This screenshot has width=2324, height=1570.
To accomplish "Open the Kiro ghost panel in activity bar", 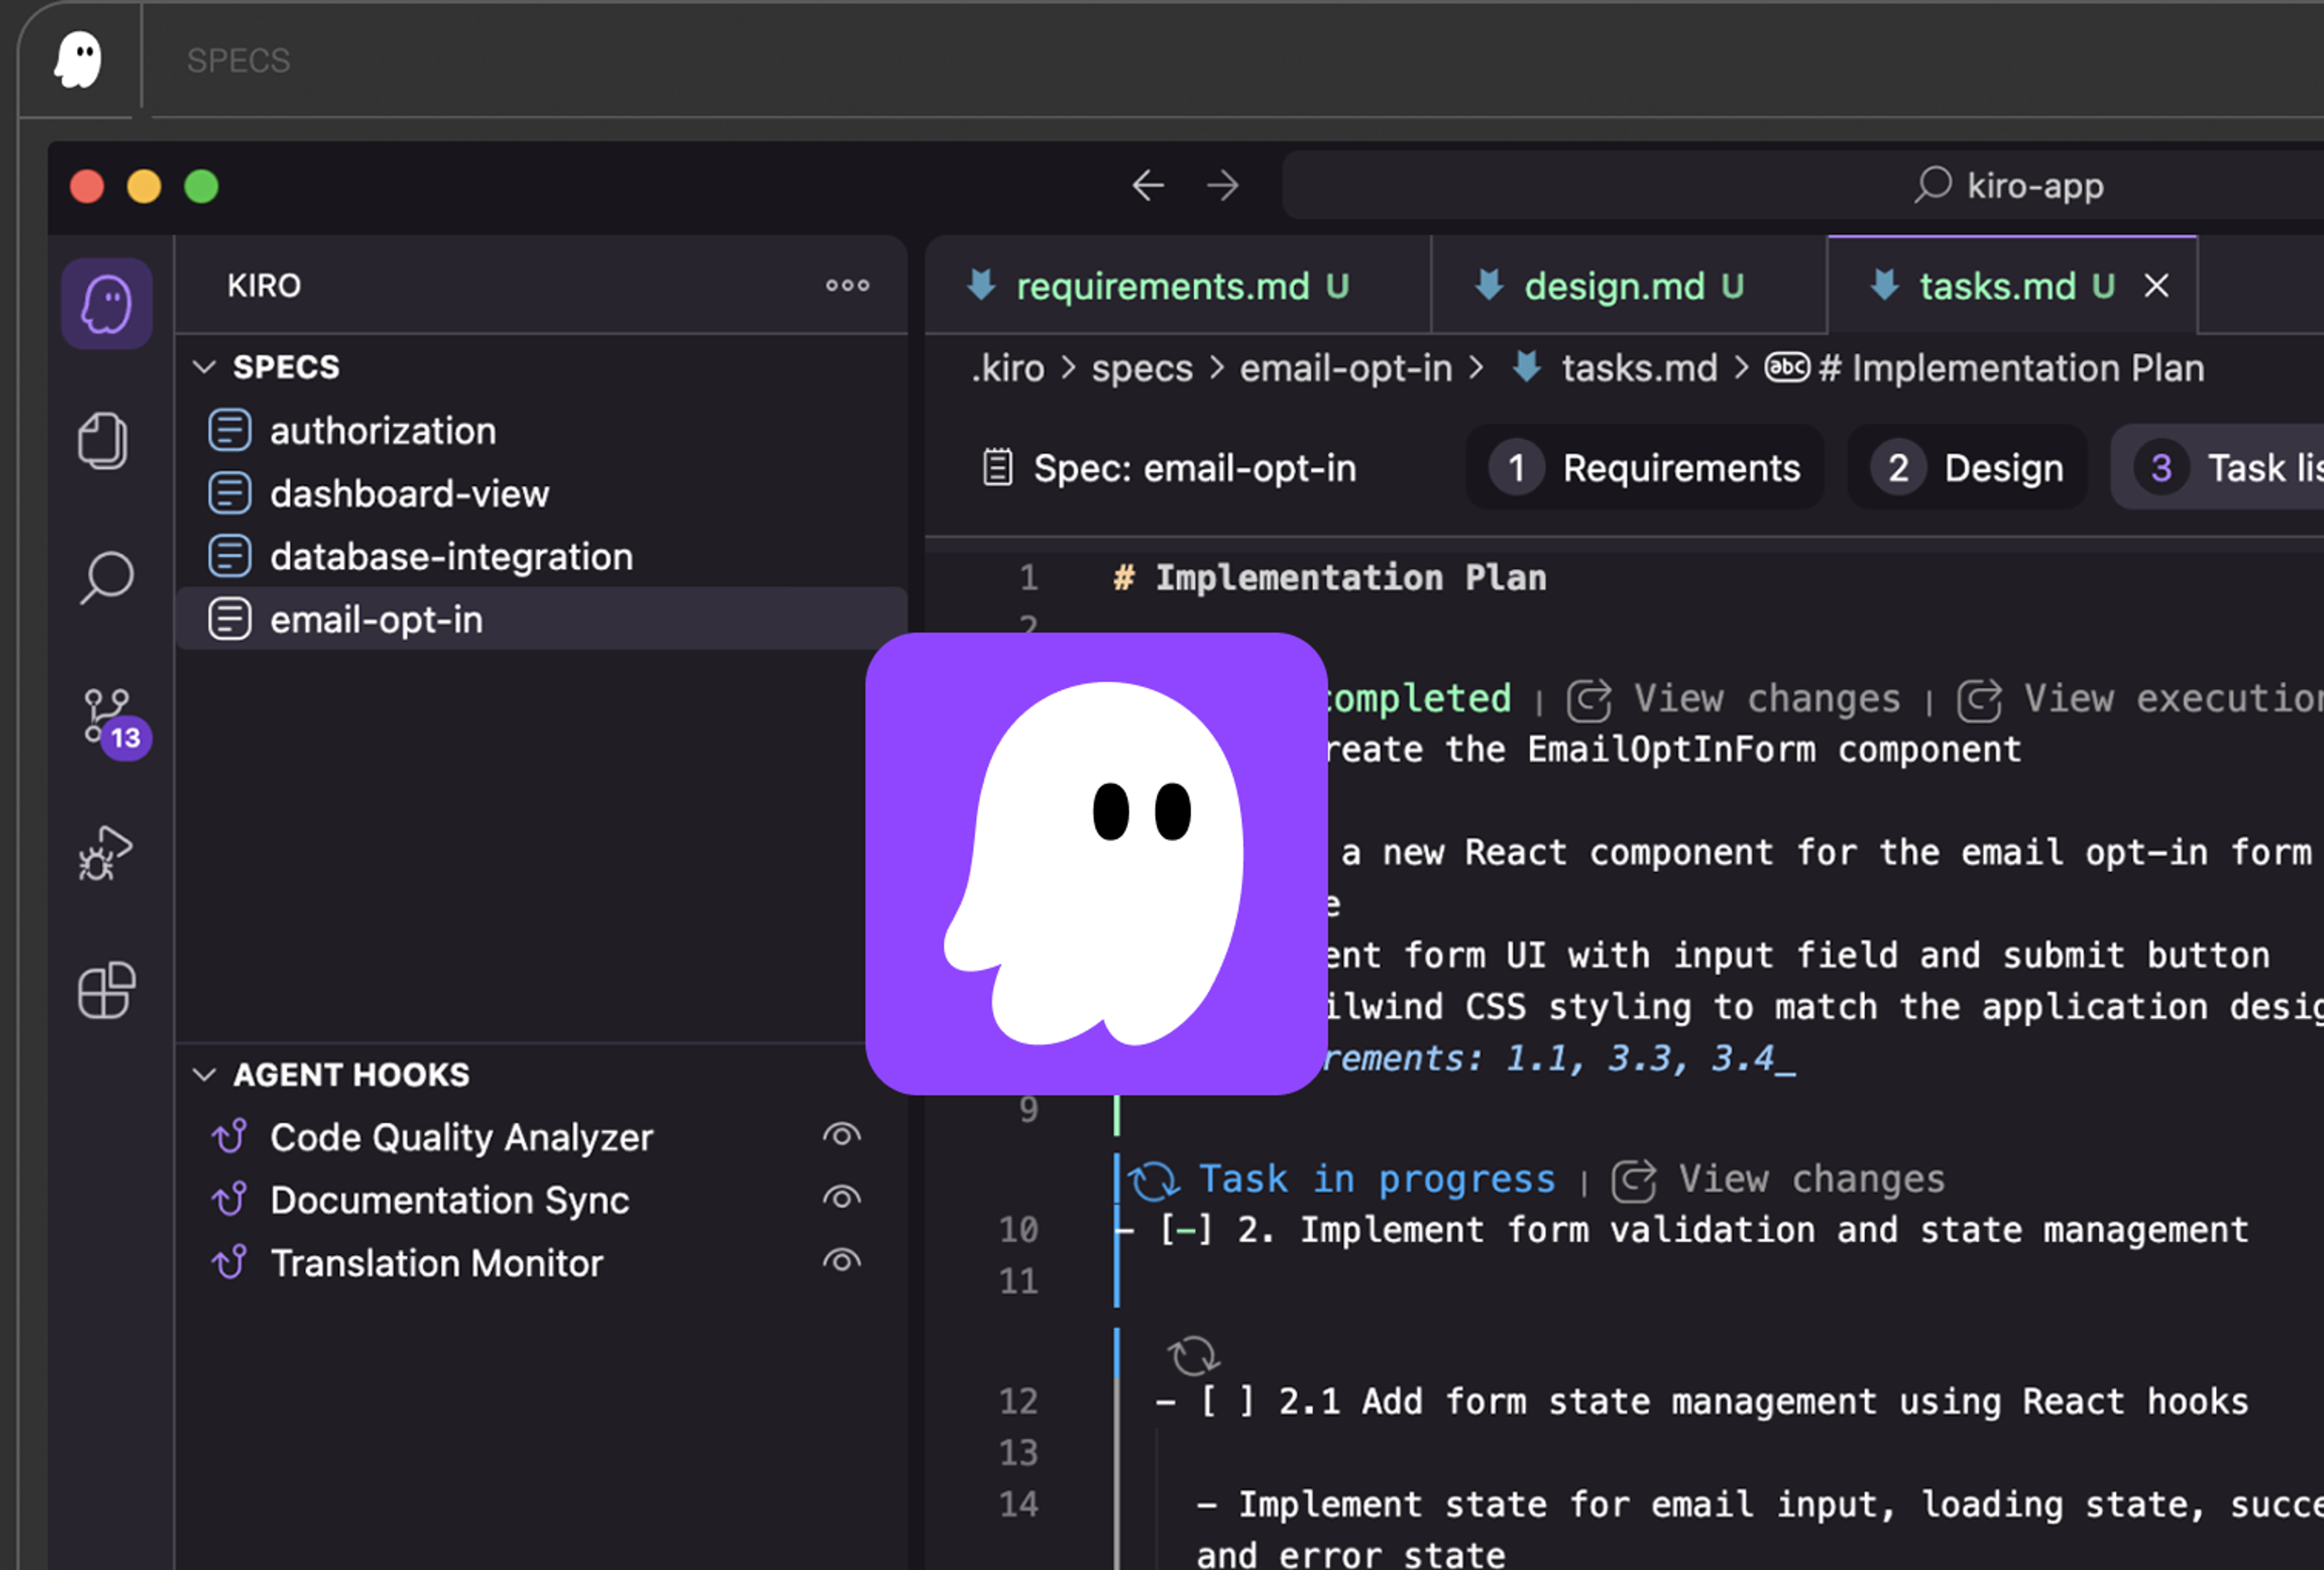I will tap(106, 304).
